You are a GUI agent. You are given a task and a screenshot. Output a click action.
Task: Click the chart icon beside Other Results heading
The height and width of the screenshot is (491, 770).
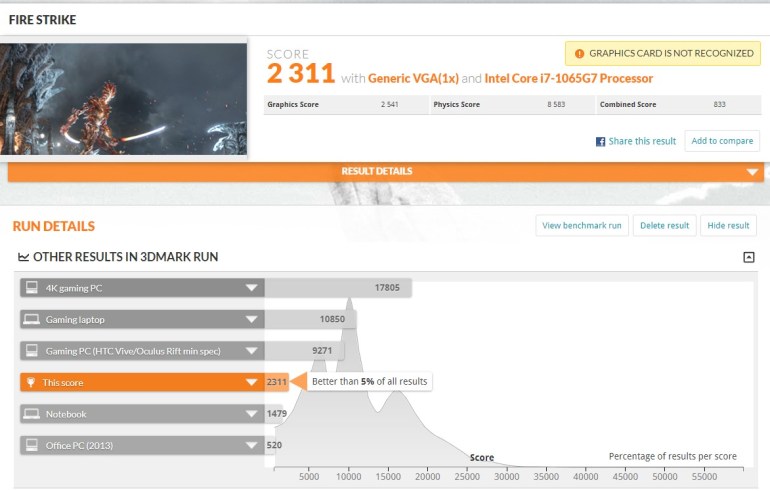pos(24,257)
